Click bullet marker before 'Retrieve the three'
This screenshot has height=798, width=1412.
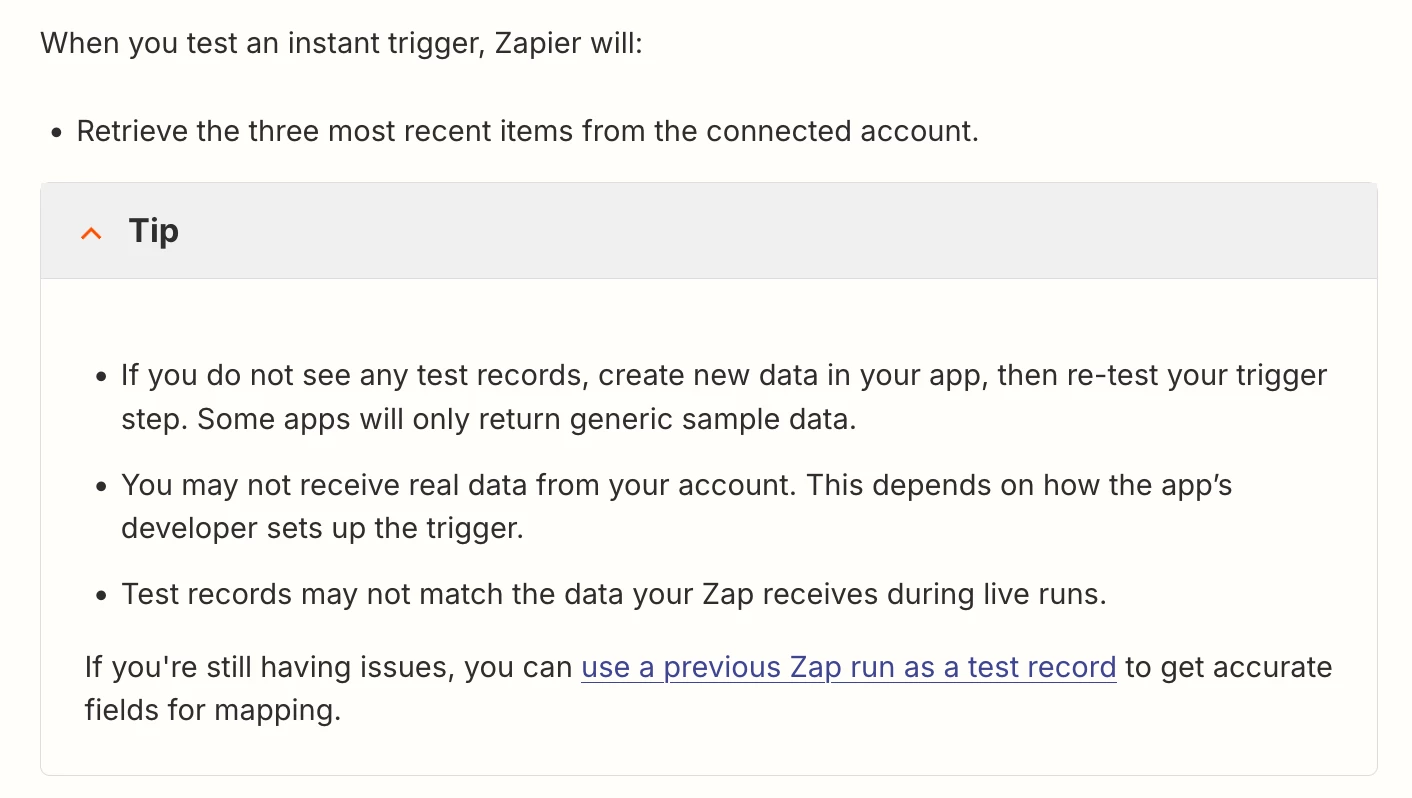[x=57, y=133]
